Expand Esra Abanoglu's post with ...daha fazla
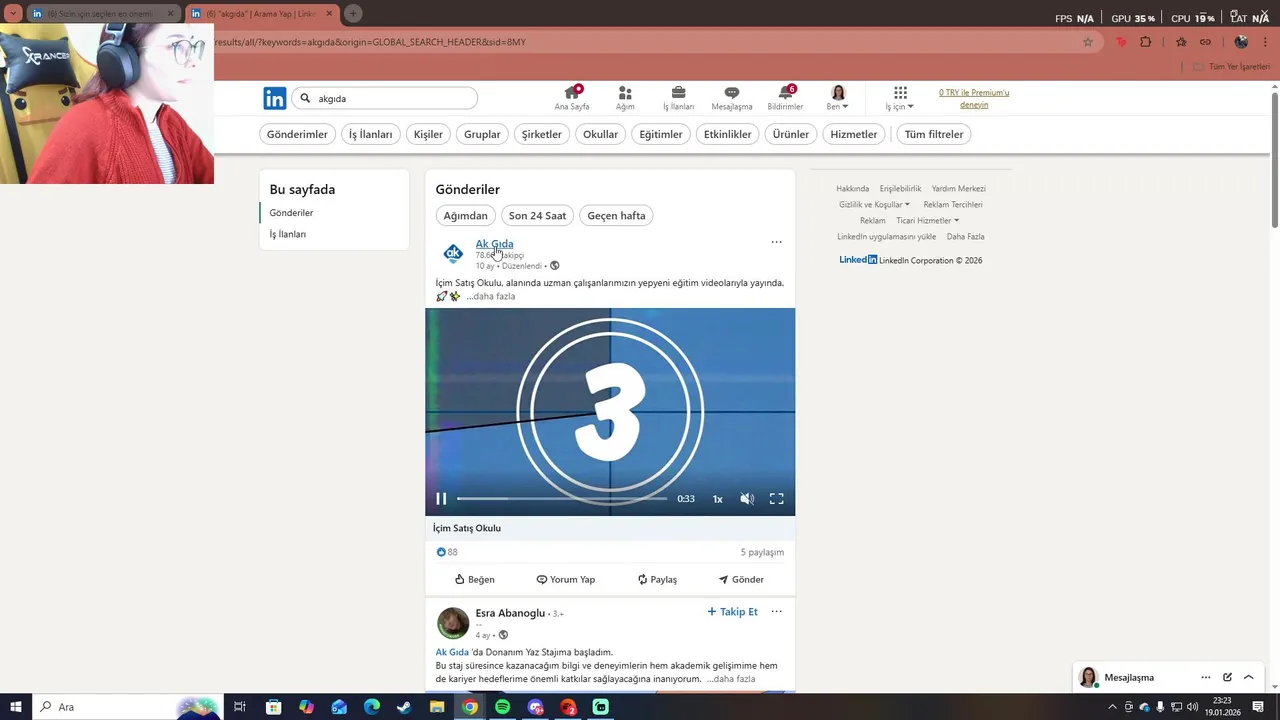 click(x=731, y=679)
